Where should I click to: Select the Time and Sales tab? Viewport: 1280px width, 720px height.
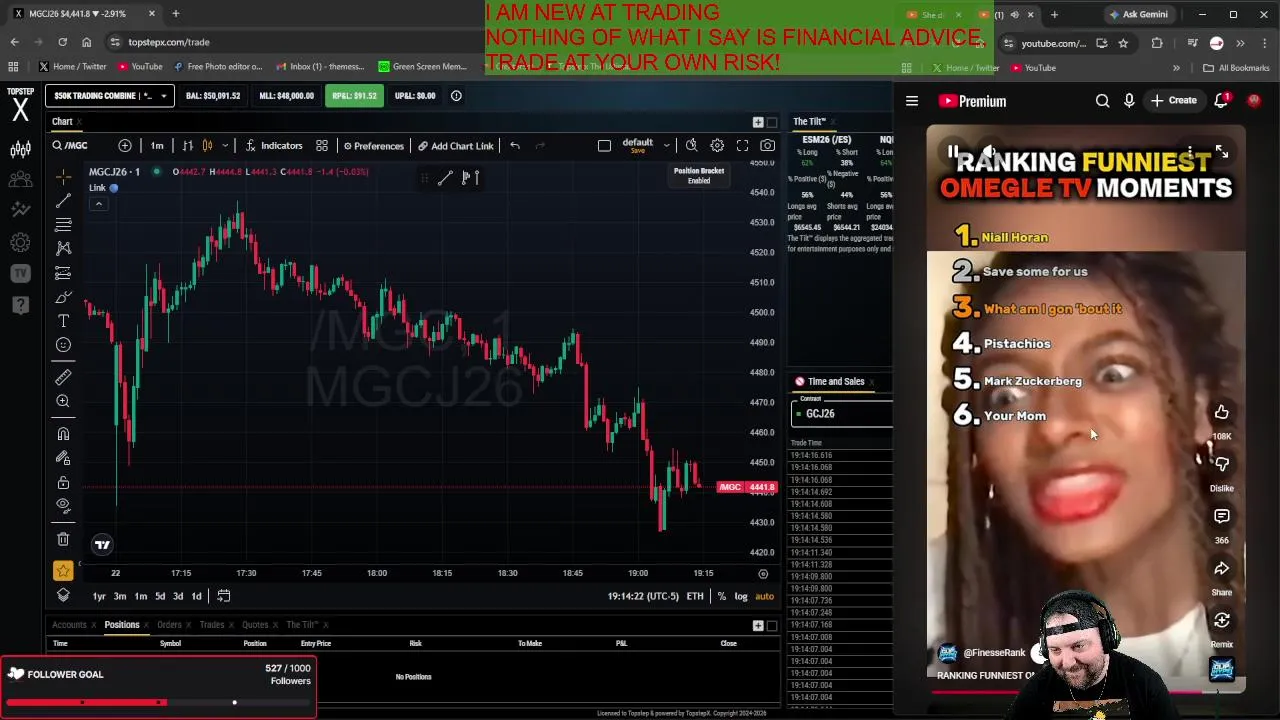click(835, 381)
